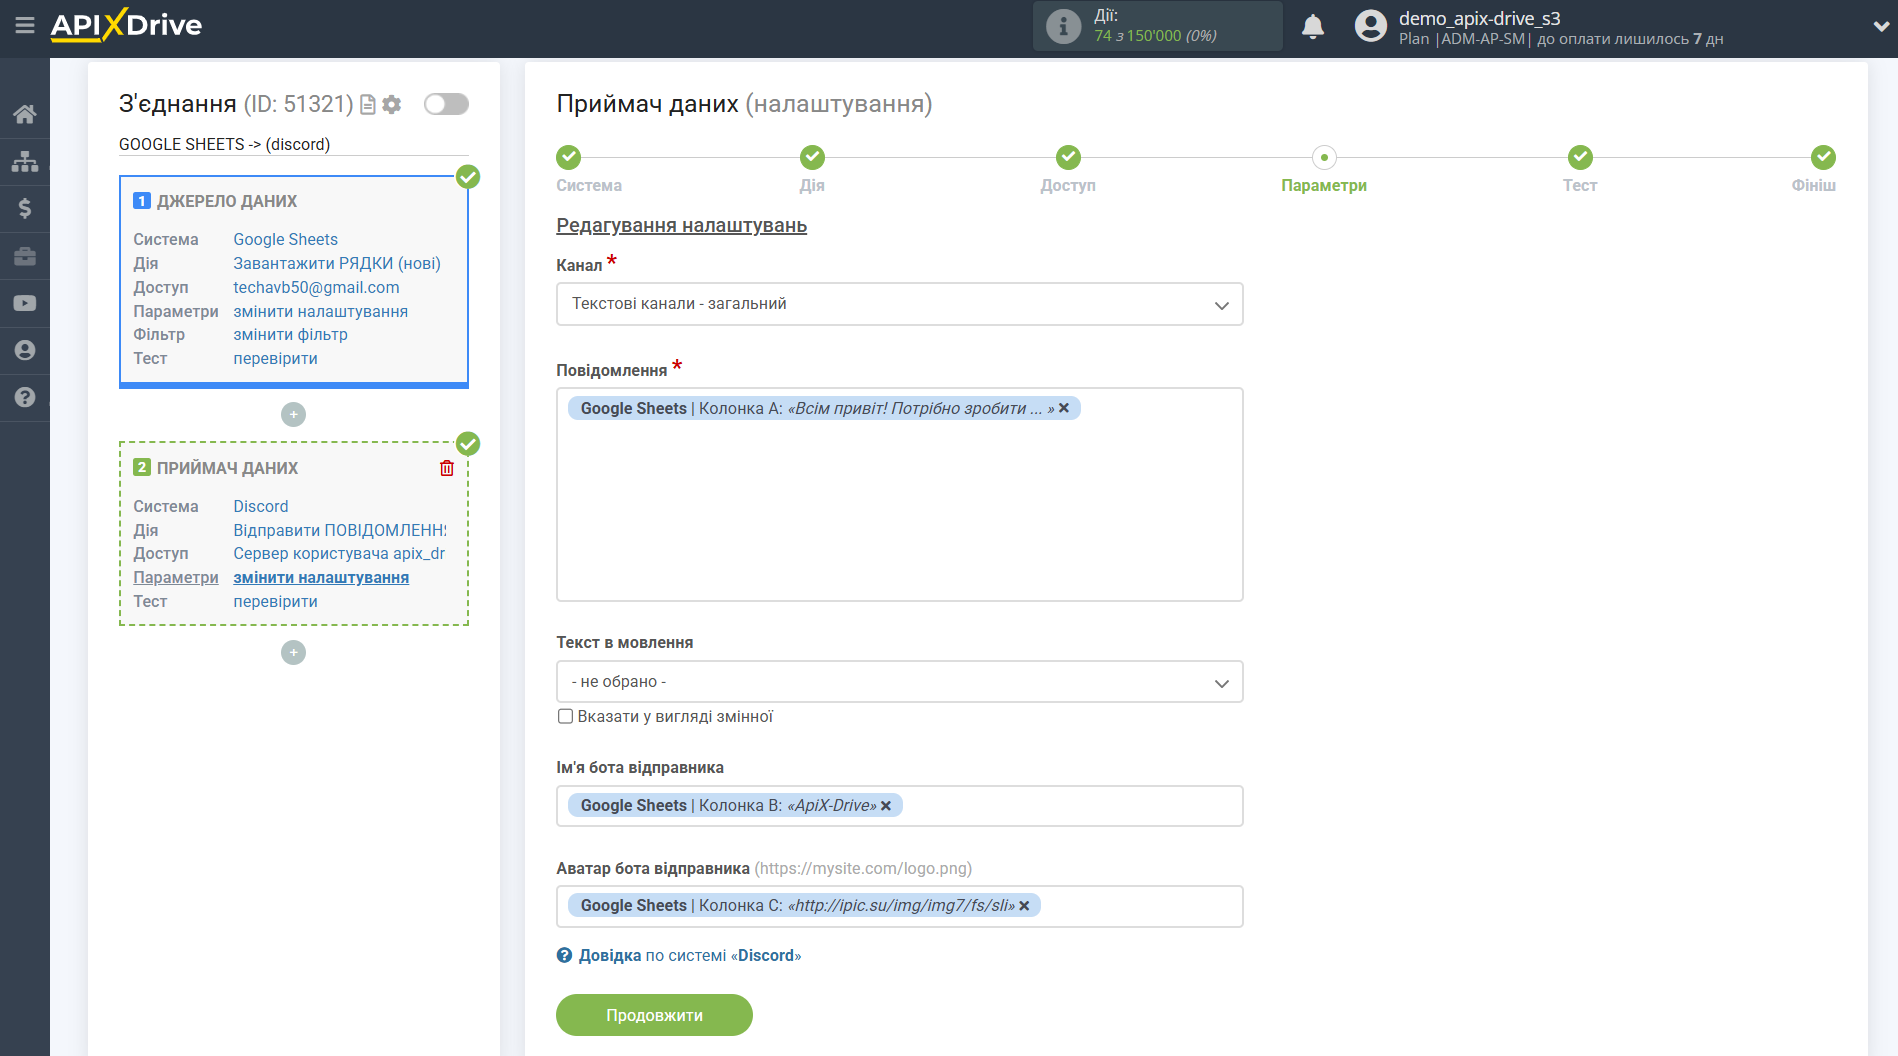Click the ПРИЙМАЧ ДАНИХ block header
This screenshot has height=1056, width=1898.
click(x=227, y=468)
